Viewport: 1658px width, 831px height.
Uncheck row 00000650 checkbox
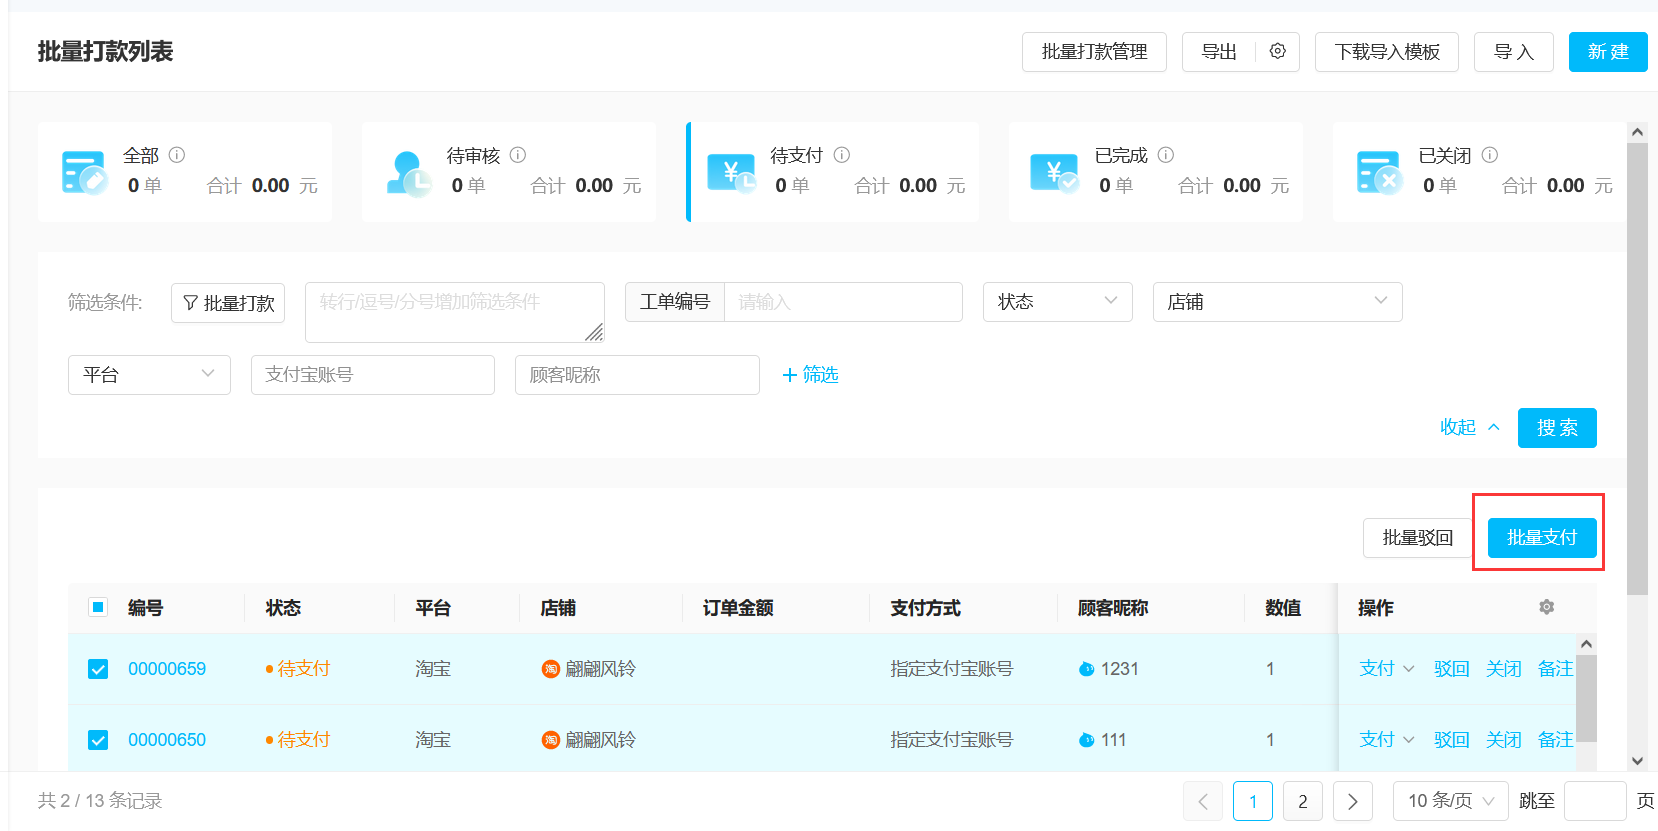pos(98,740)
